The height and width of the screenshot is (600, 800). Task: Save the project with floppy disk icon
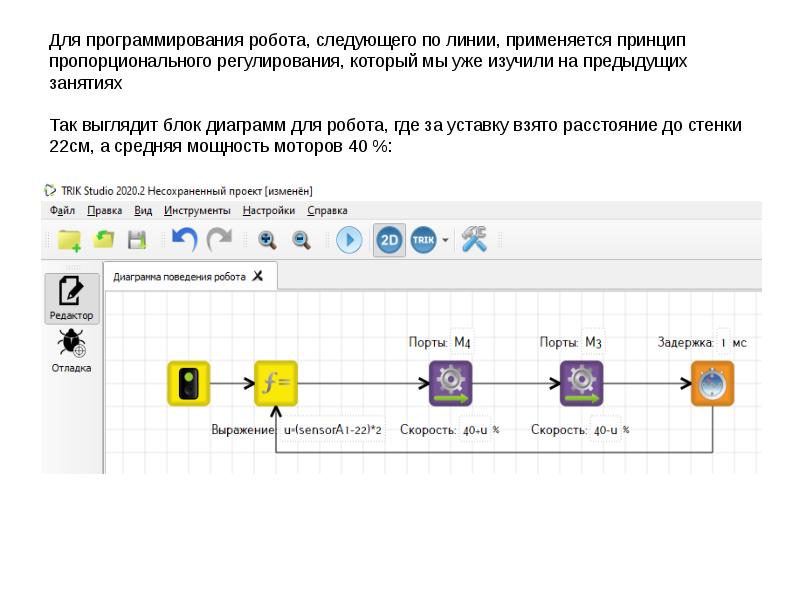pyautogui.click(x=136, y=240)
